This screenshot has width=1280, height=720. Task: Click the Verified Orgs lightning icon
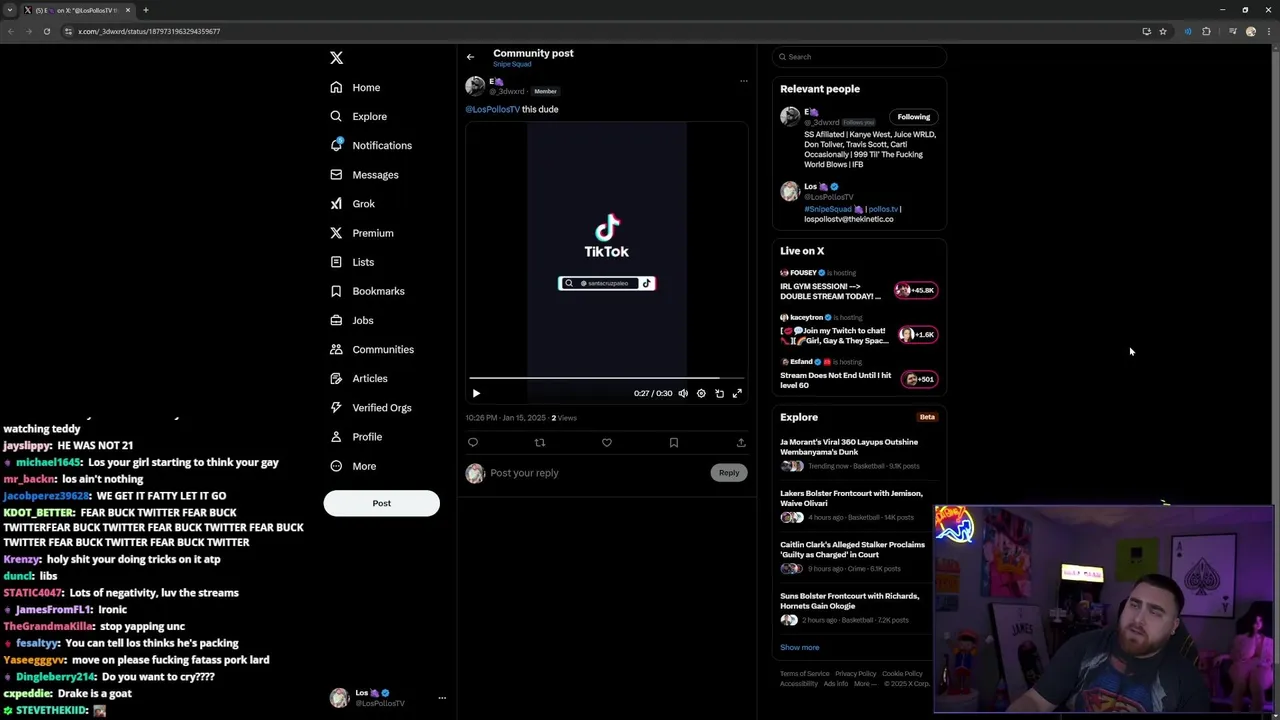point(336,407)
